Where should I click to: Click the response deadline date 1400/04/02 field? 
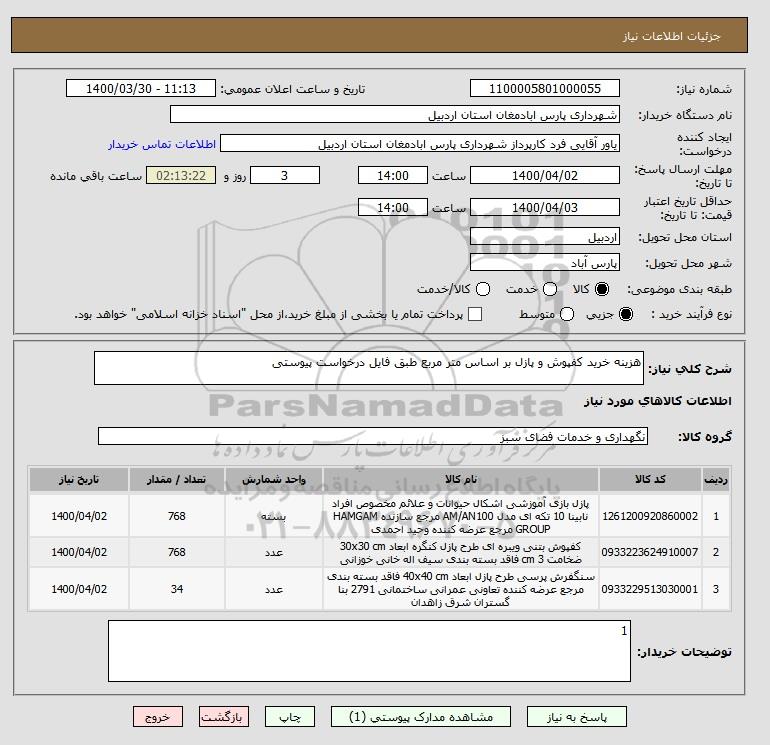pos(545,175)
